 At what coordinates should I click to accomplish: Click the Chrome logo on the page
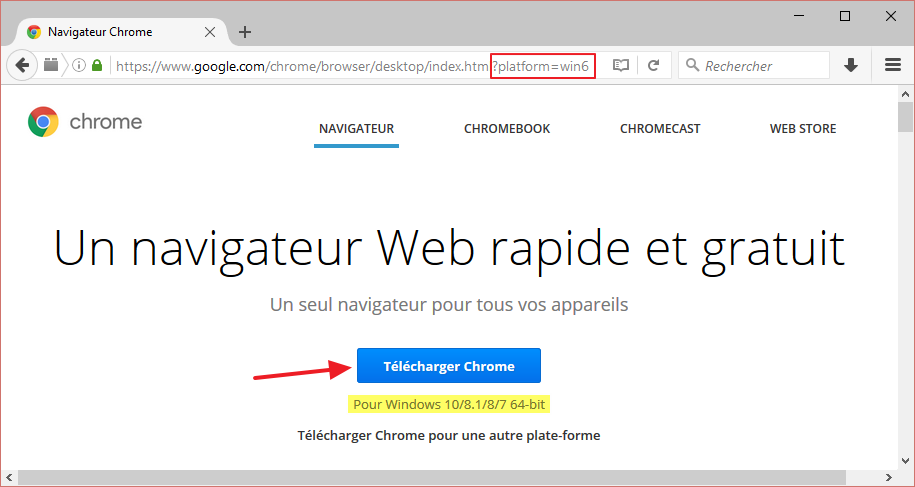[43, 121]
